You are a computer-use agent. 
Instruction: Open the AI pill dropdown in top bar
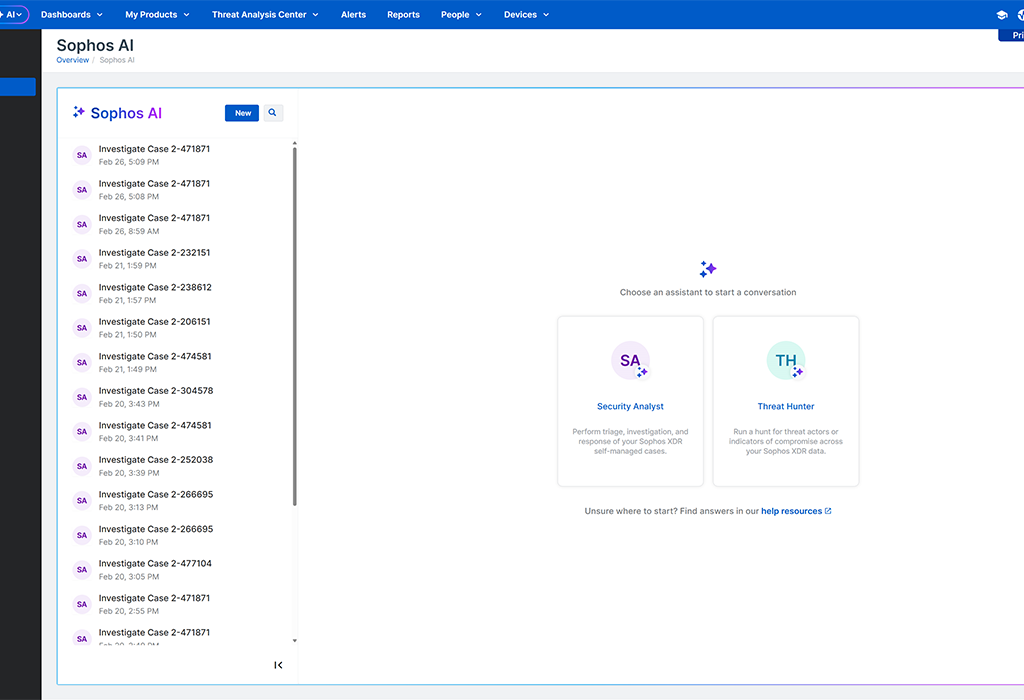point(13,15)
